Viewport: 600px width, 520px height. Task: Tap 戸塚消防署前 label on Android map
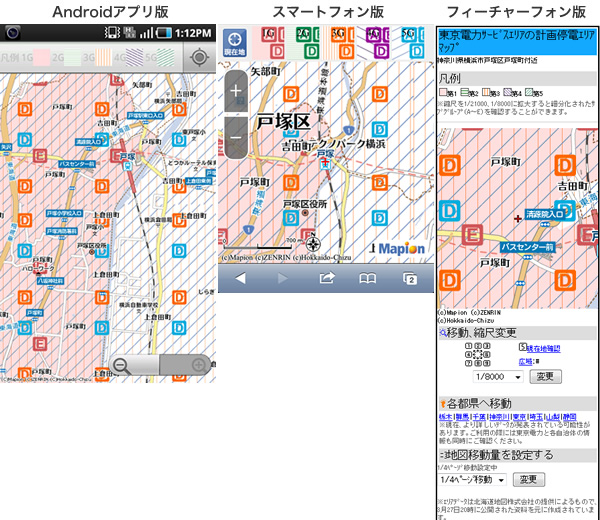62,231
